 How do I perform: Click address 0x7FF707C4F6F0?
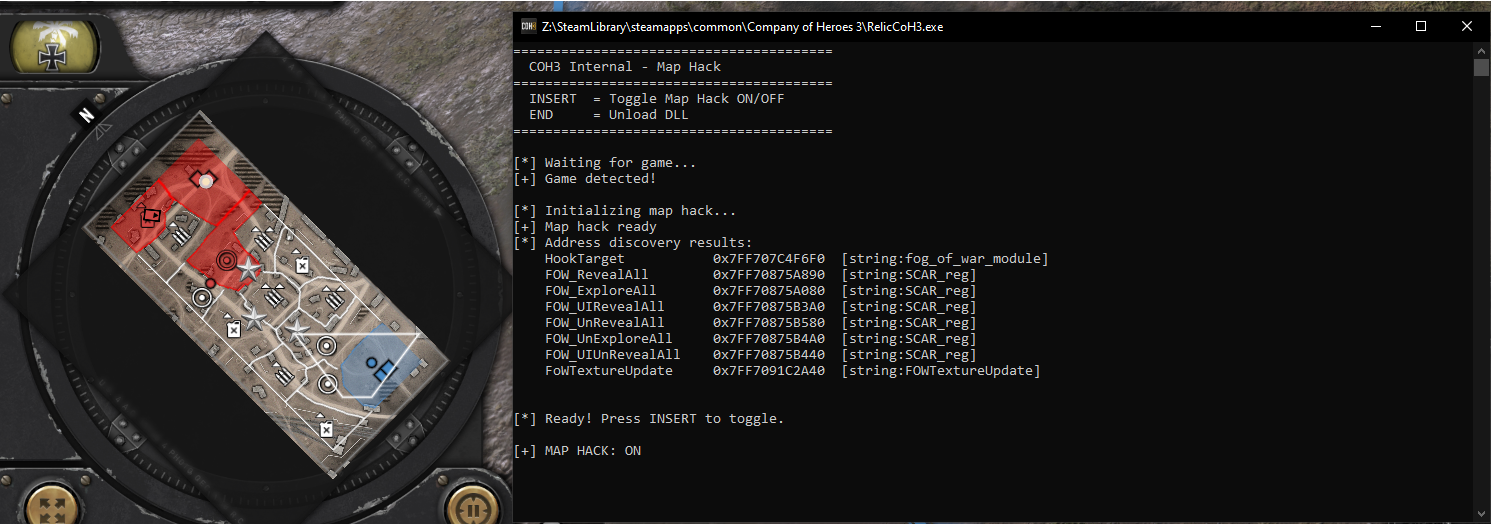[x=769, y=259]
